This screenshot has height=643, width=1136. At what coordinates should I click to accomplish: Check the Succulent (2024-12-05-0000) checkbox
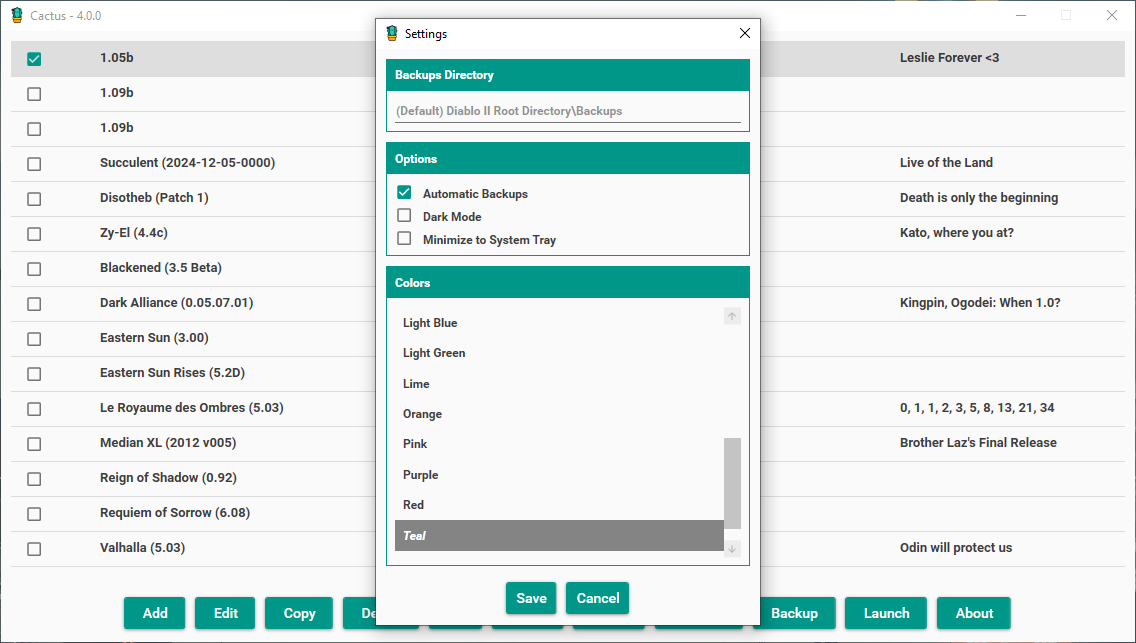coord(34,164)
